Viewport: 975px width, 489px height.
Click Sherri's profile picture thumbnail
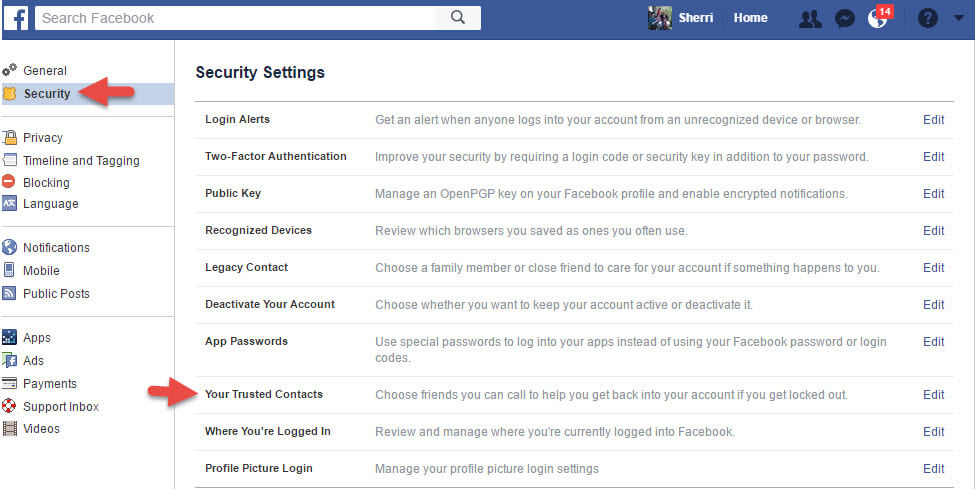click(660, 18)
